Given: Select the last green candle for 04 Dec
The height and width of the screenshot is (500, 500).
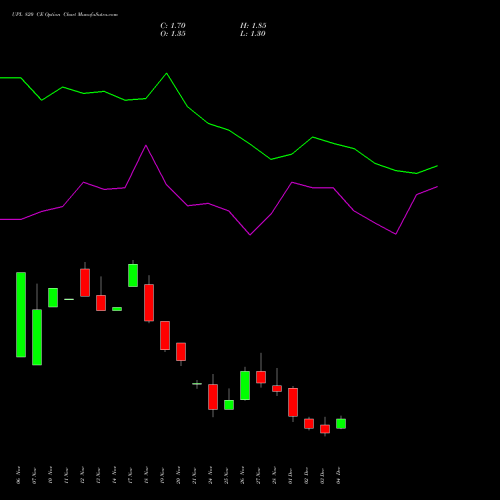Looking at the screenshot, I should [341, 424].
